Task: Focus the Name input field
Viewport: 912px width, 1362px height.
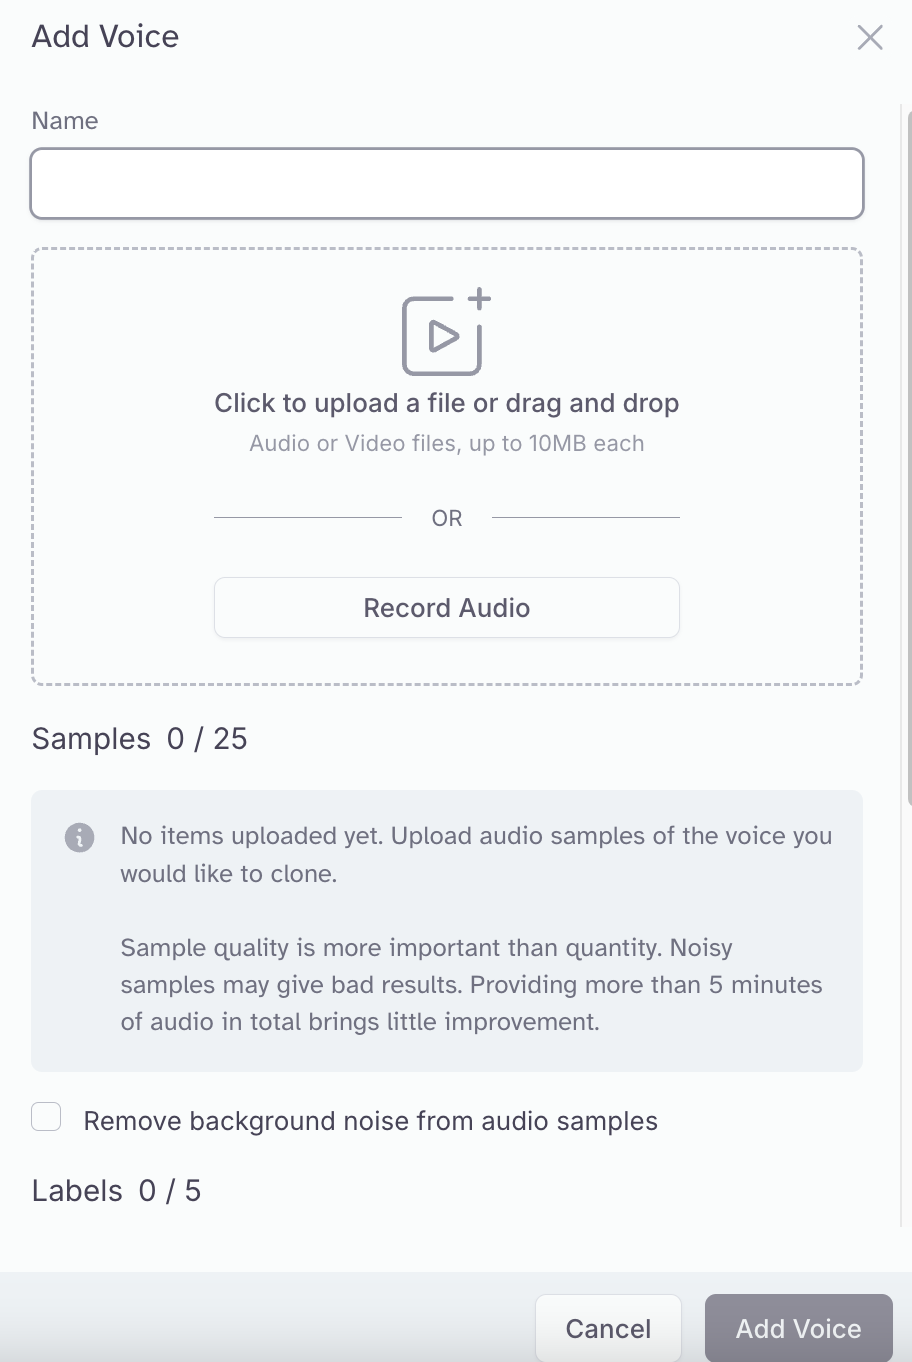Action: (x=447, y=183)
